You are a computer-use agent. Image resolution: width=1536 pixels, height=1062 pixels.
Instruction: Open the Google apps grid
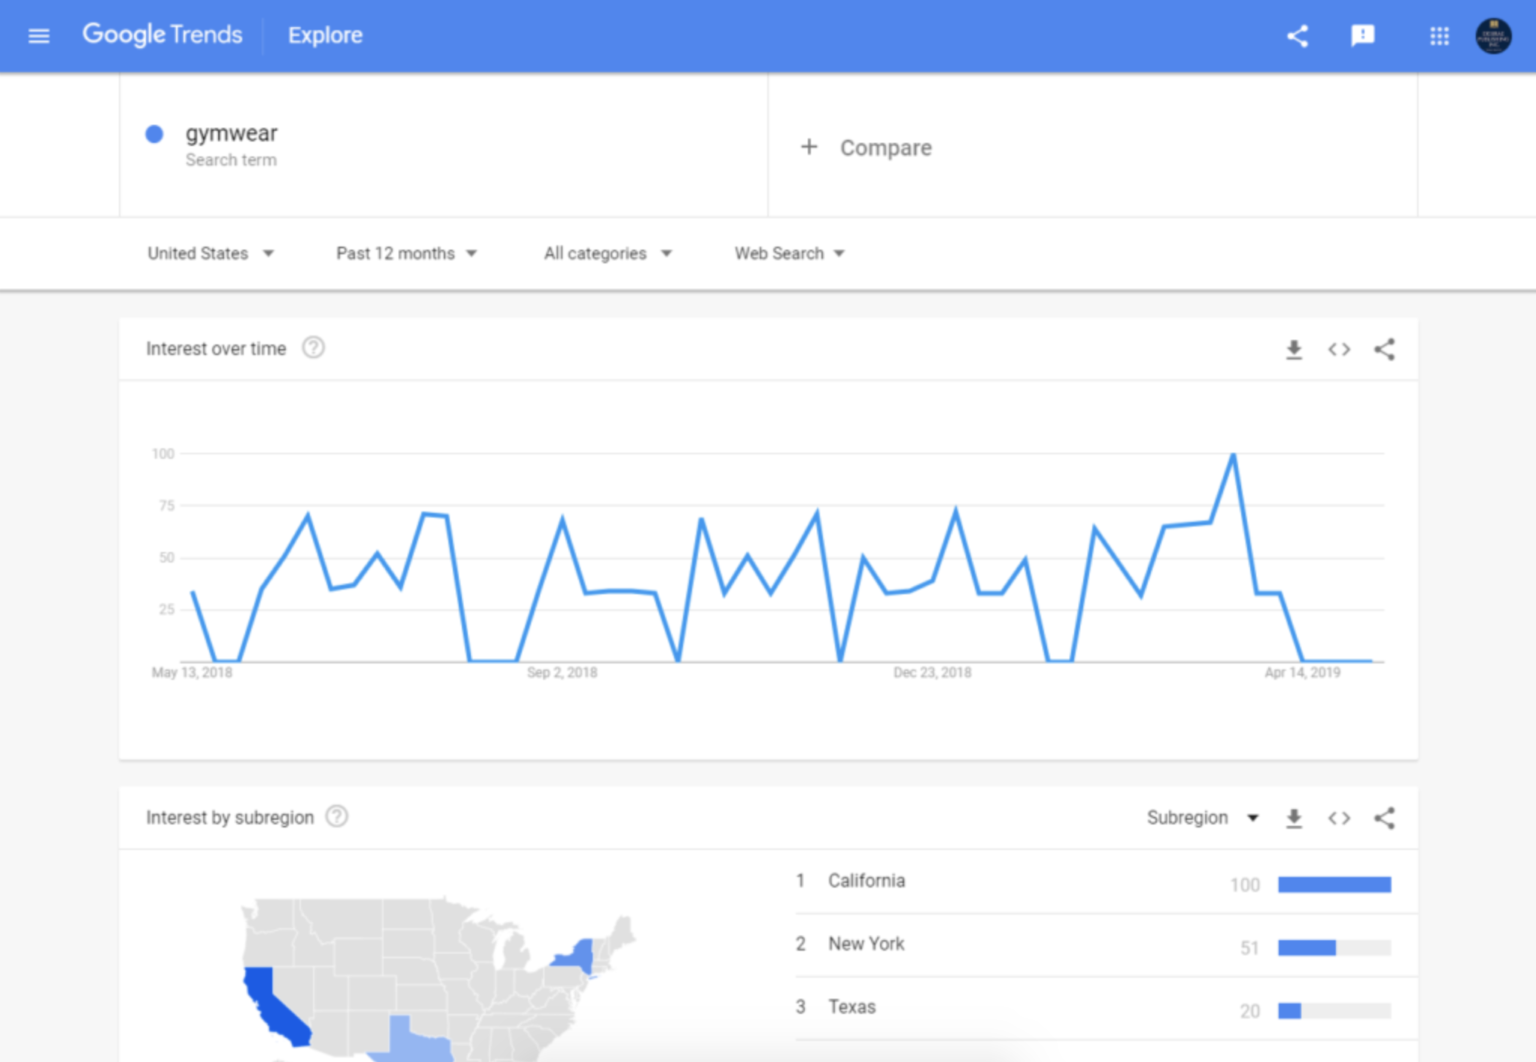tap(1440, 35)
